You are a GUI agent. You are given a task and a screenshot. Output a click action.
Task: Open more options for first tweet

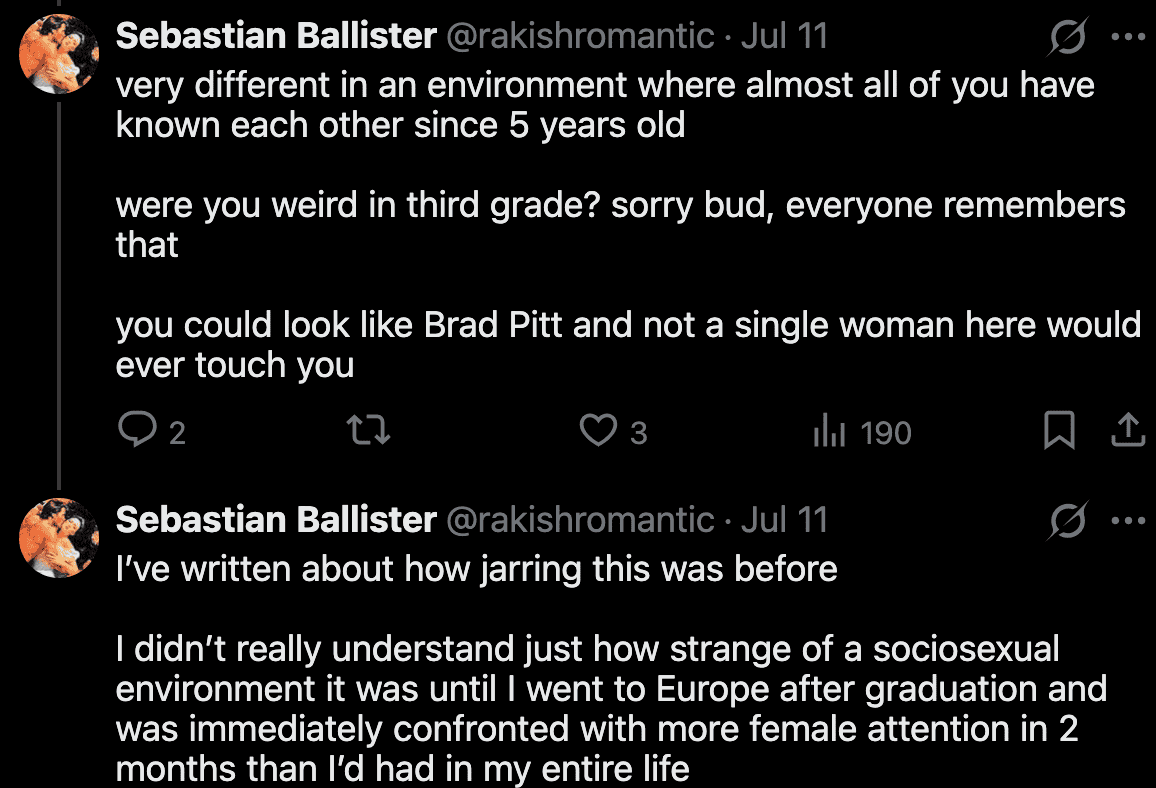point(1128,37)
